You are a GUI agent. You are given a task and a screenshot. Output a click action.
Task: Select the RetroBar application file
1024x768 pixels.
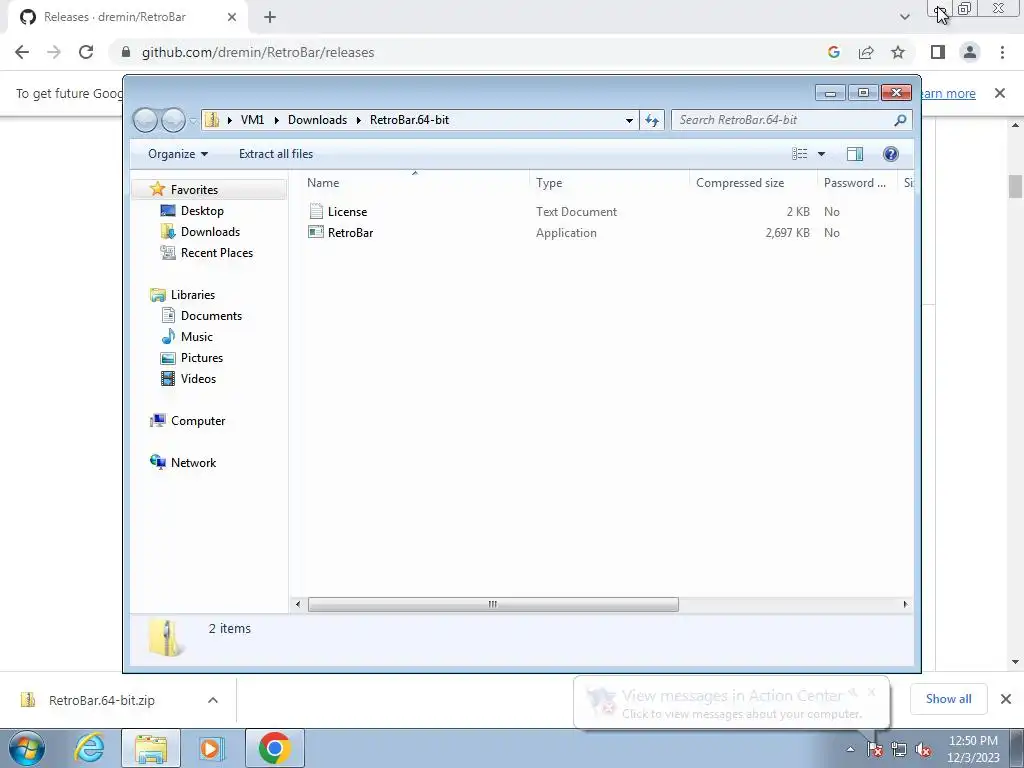[350, 232]
